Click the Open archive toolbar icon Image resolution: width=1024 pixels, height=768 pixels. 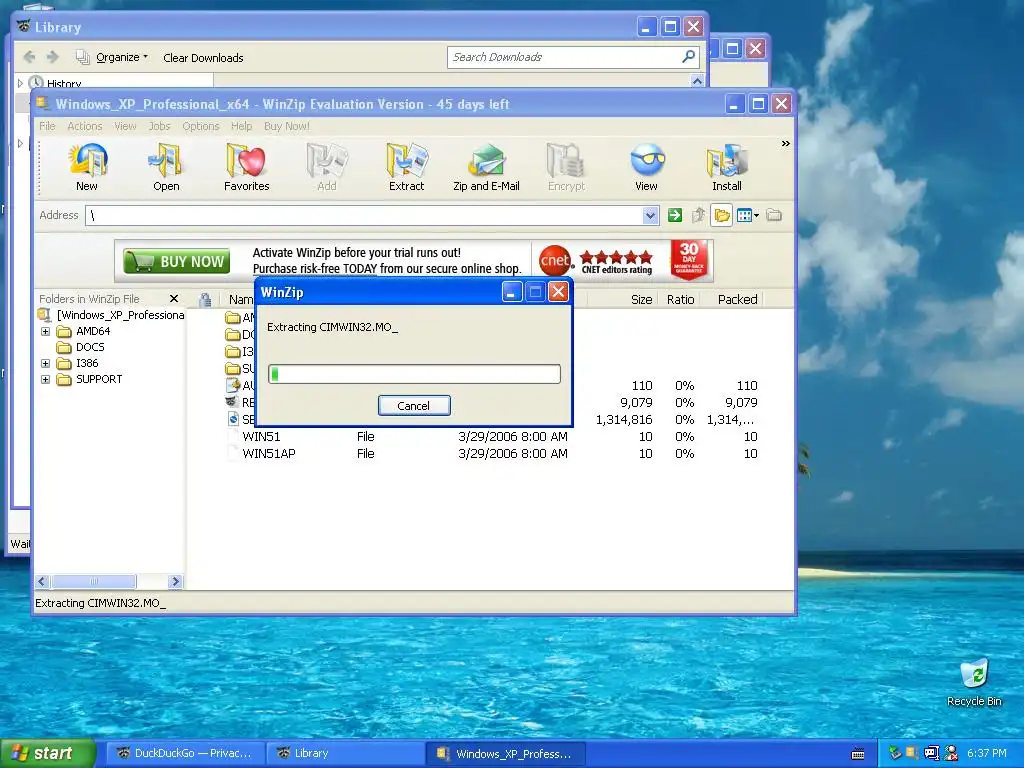(166, 167)
